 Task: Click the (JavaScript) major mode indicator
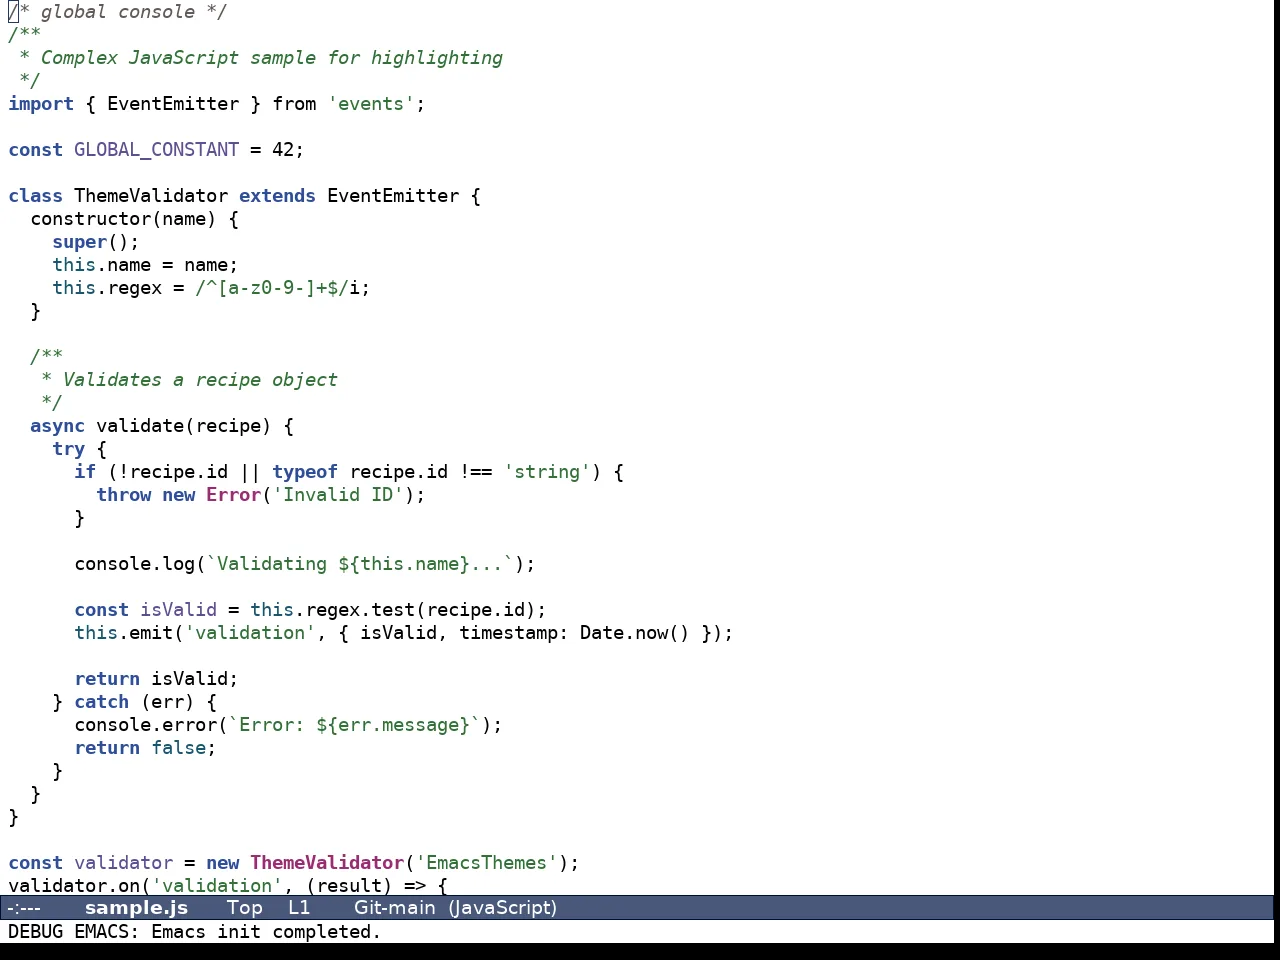tap(503, 908)
